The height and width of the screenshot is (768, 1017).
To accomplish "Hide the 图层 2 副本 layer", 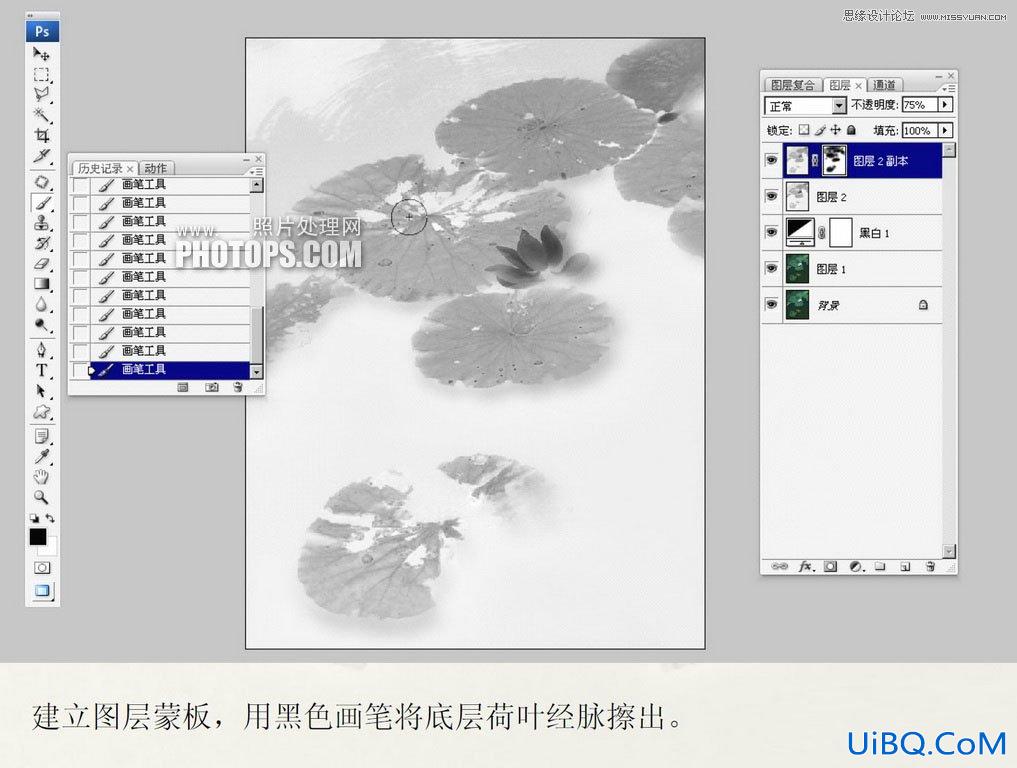I will (x=771, y=160).
